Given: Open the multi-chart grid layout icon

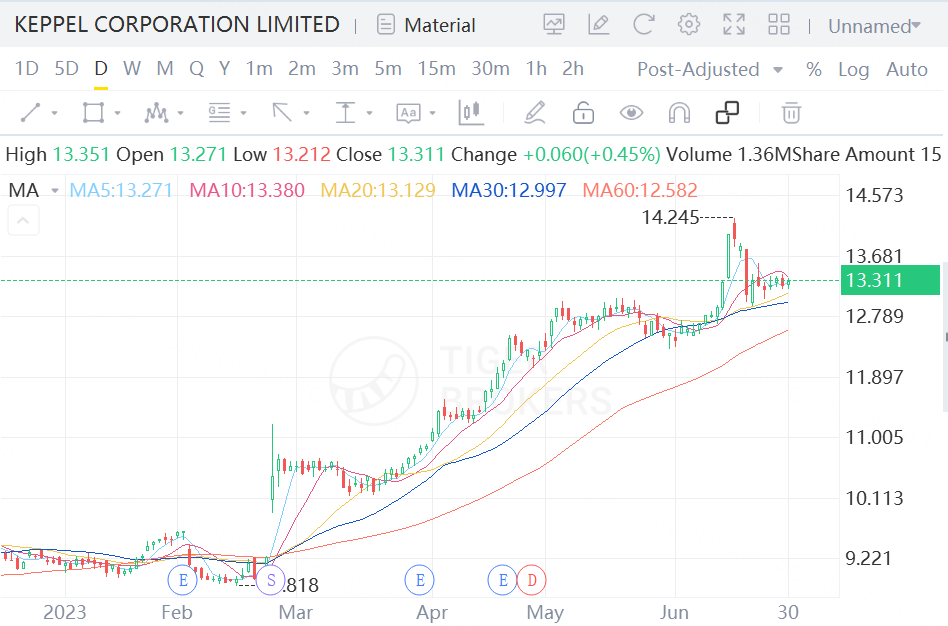Looking at the screenshot, I should click(x=779, y=25).
